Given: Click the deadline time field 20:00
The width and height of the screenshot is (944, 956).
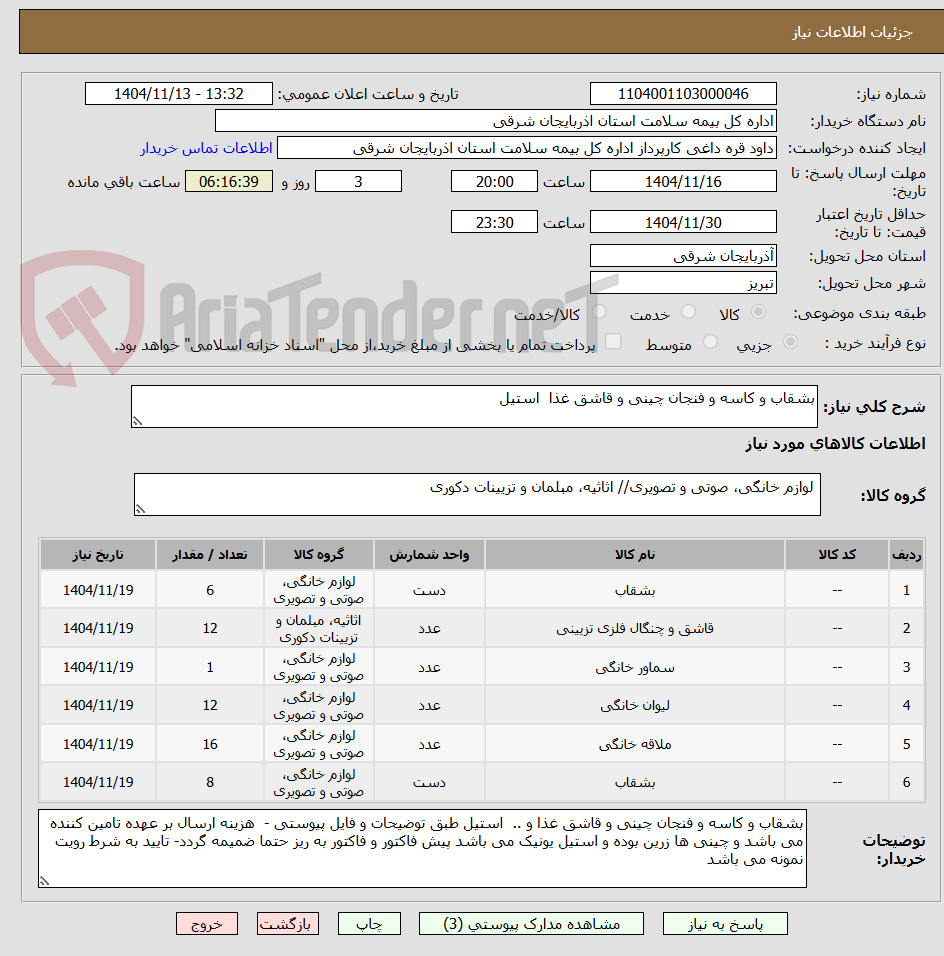Looking at the screenshot, I should pos(495,182).
